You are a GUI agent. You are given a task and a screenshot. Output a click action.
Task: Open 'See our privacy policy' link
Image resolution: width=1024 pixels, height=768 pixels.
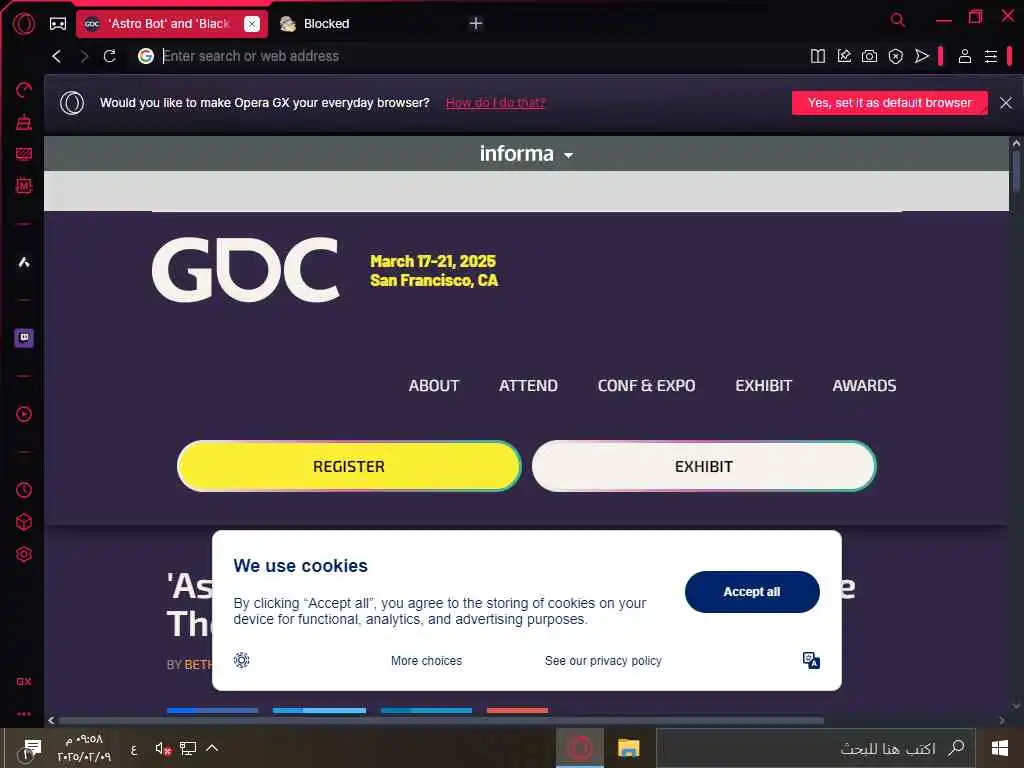tap(603, 660)
